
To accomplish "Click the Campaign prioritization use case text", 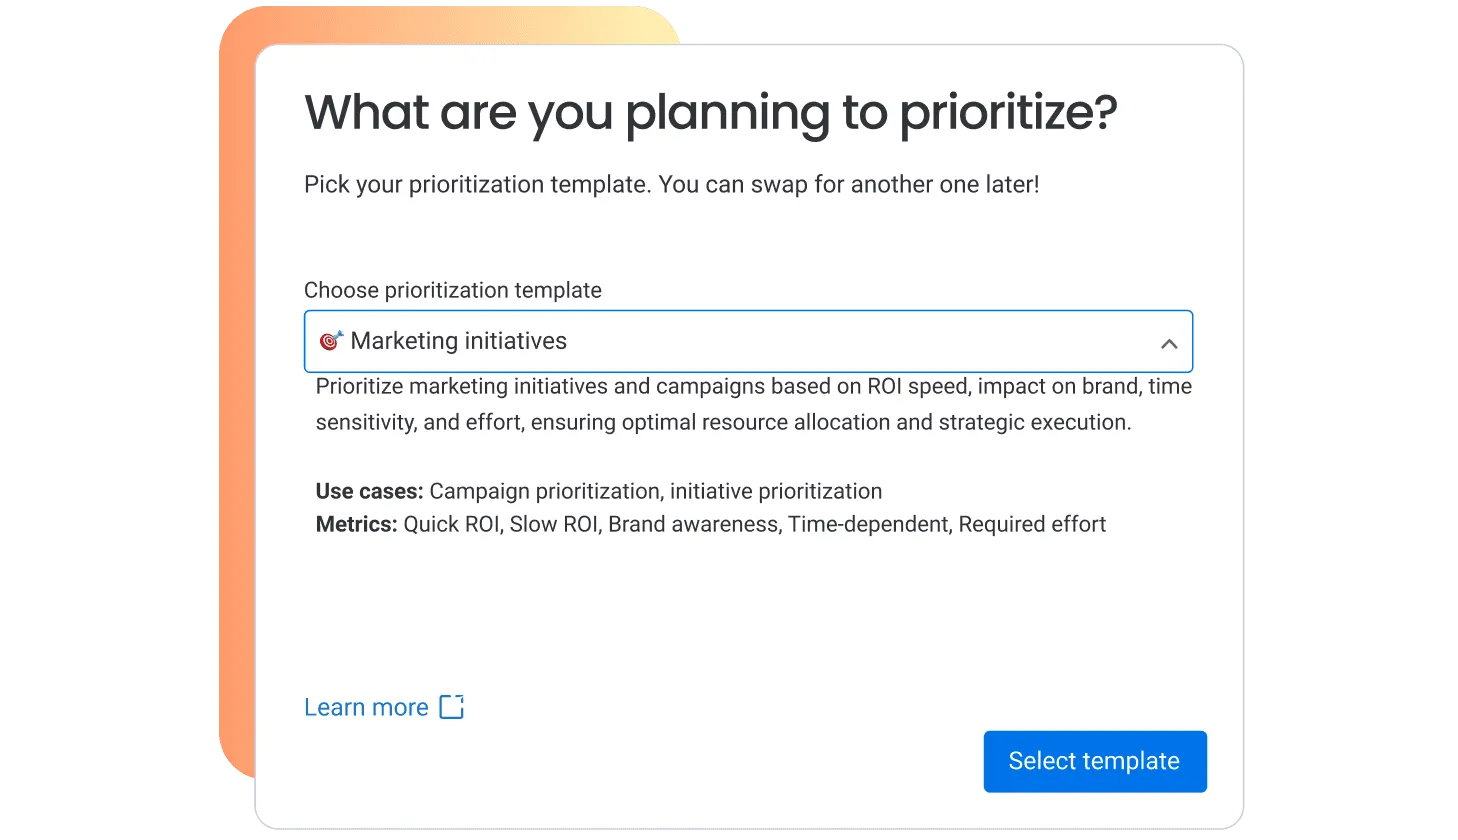I will pos(545,491).
